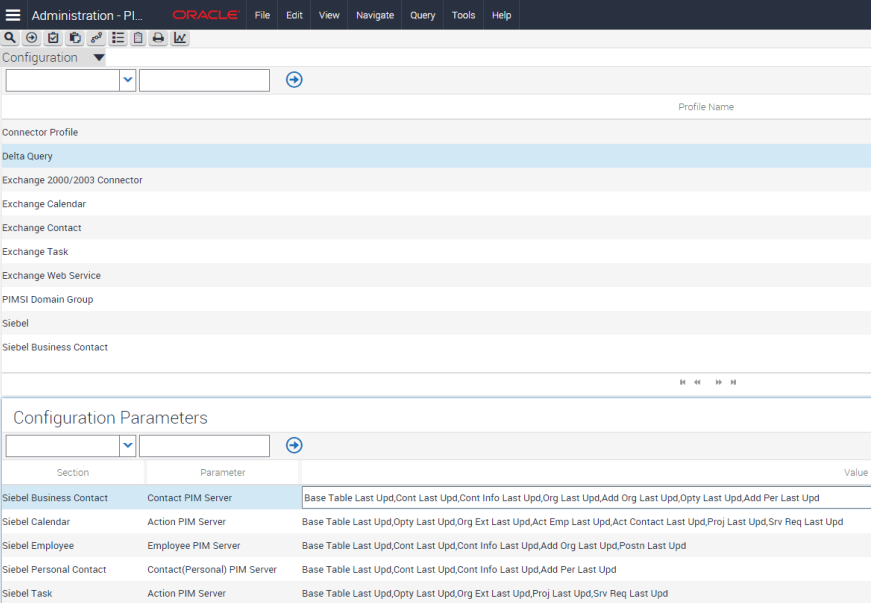This screenshot has width=871, height=603.
Task: Expand the Configuration applet menu triangle
Action: (x=99, y=57)
